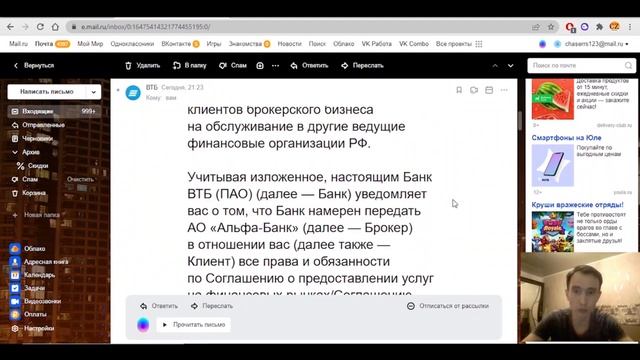Viewport: 640px width, 360px height.
Task: Click Очистить for spam folder
Action: point(80,179)
